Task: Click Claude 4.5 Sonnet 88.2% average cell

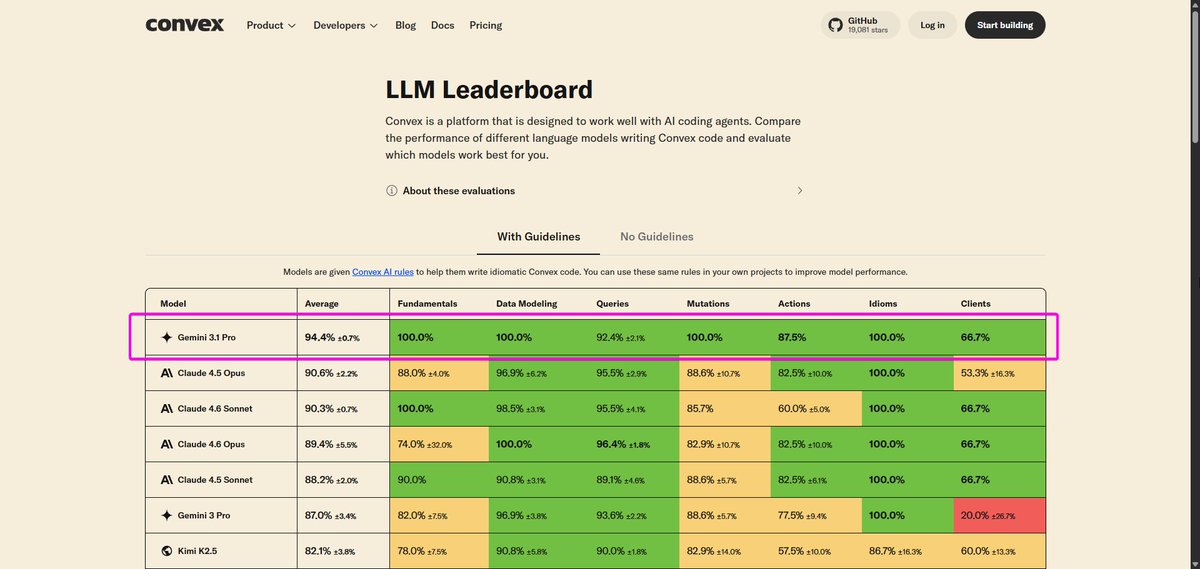Action: [x=343, y=480]
